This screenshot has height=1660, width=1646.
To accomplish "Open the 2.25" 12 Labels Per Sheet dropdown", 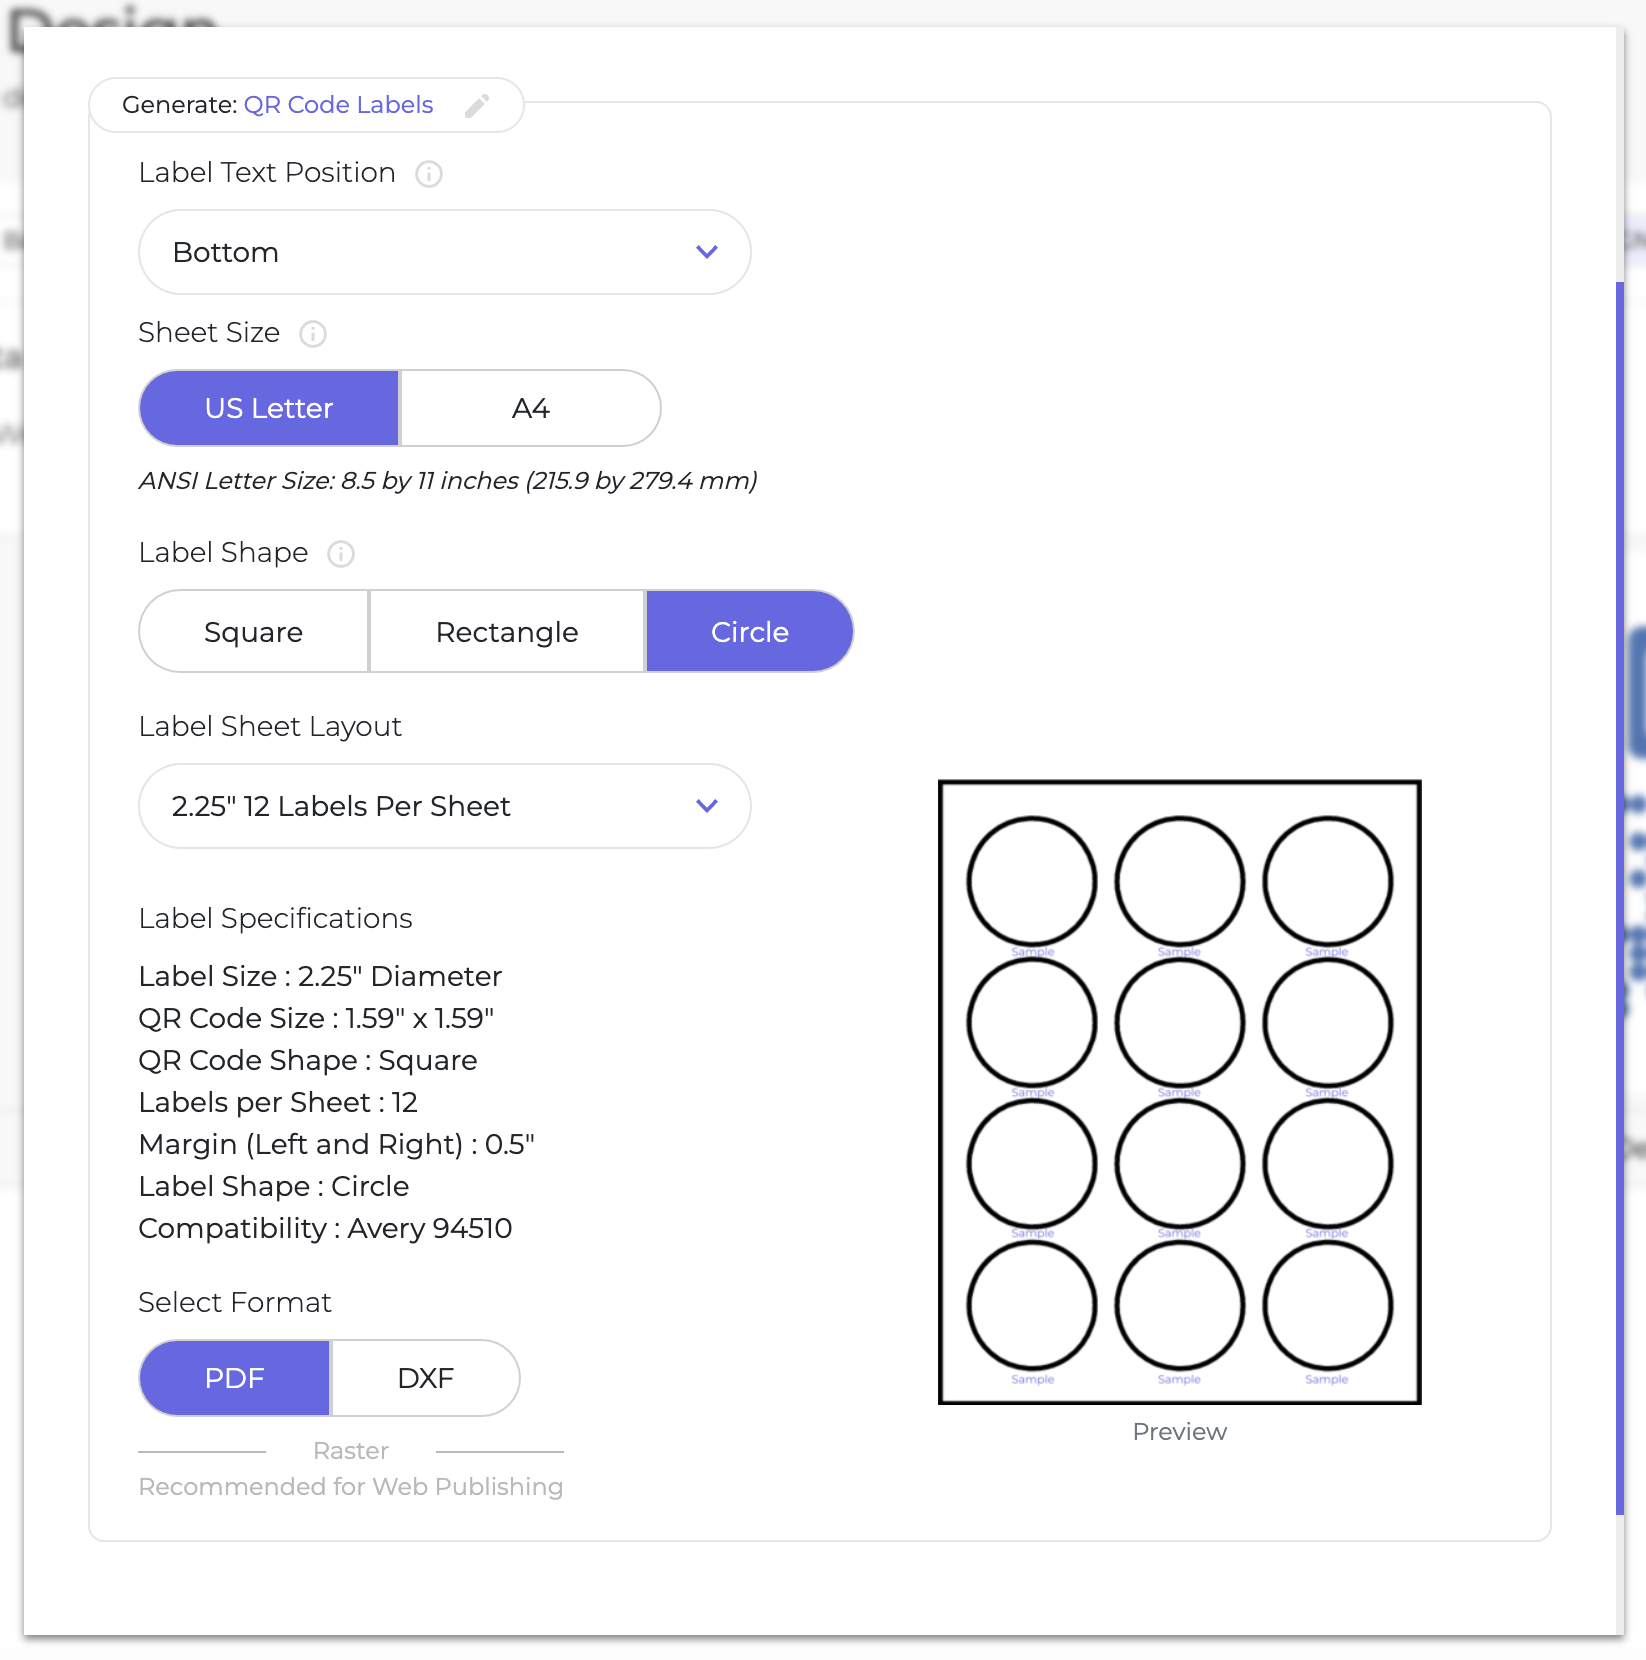I will [x=445, y=806].
